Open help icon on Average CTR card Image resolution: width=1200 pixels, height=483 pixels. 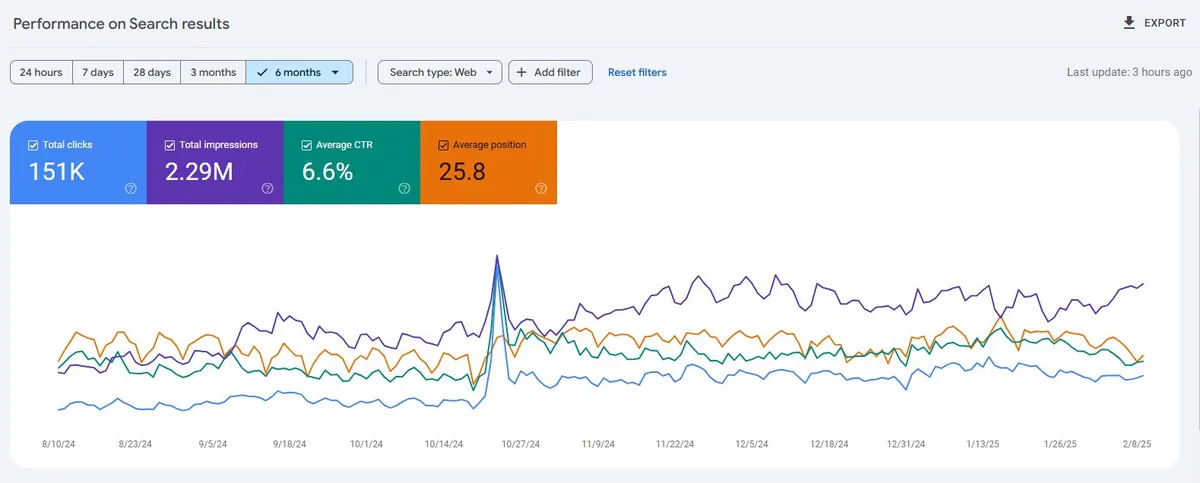click(x=405, y=188)
